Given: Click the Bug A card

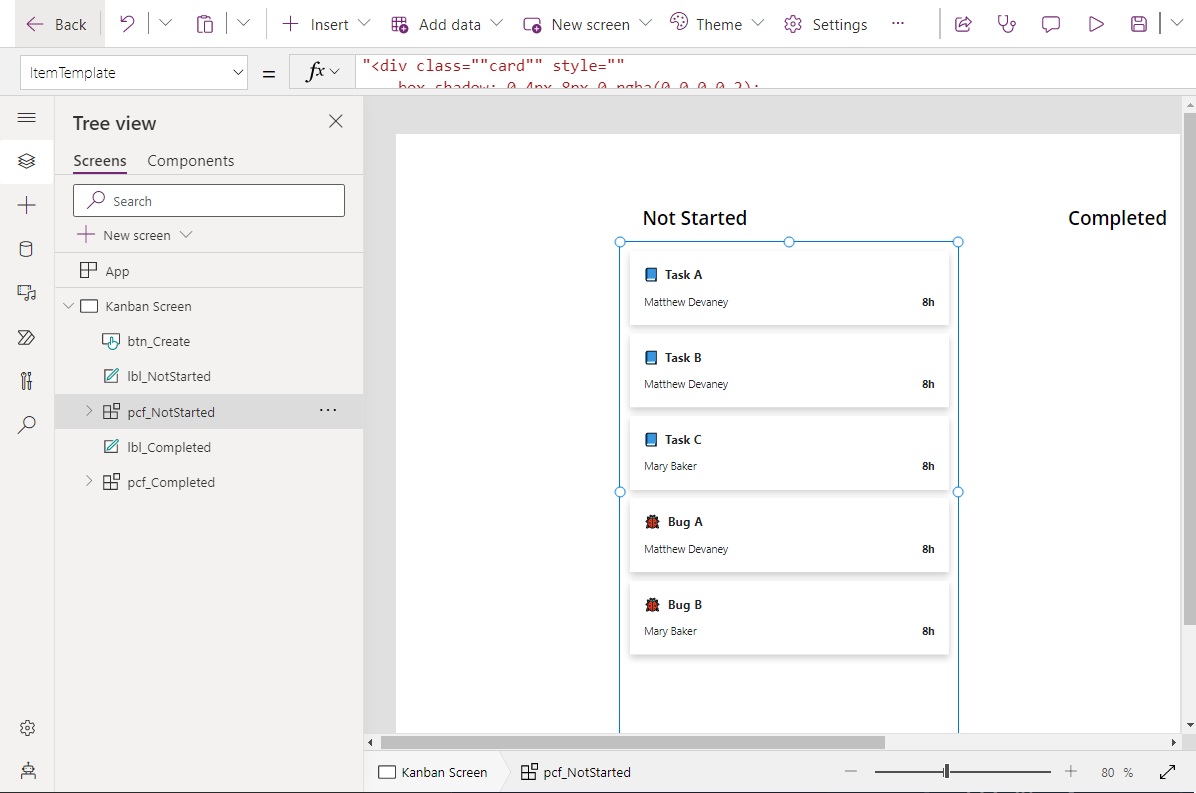Looking at the screenshot, I should tap(789, 535).
